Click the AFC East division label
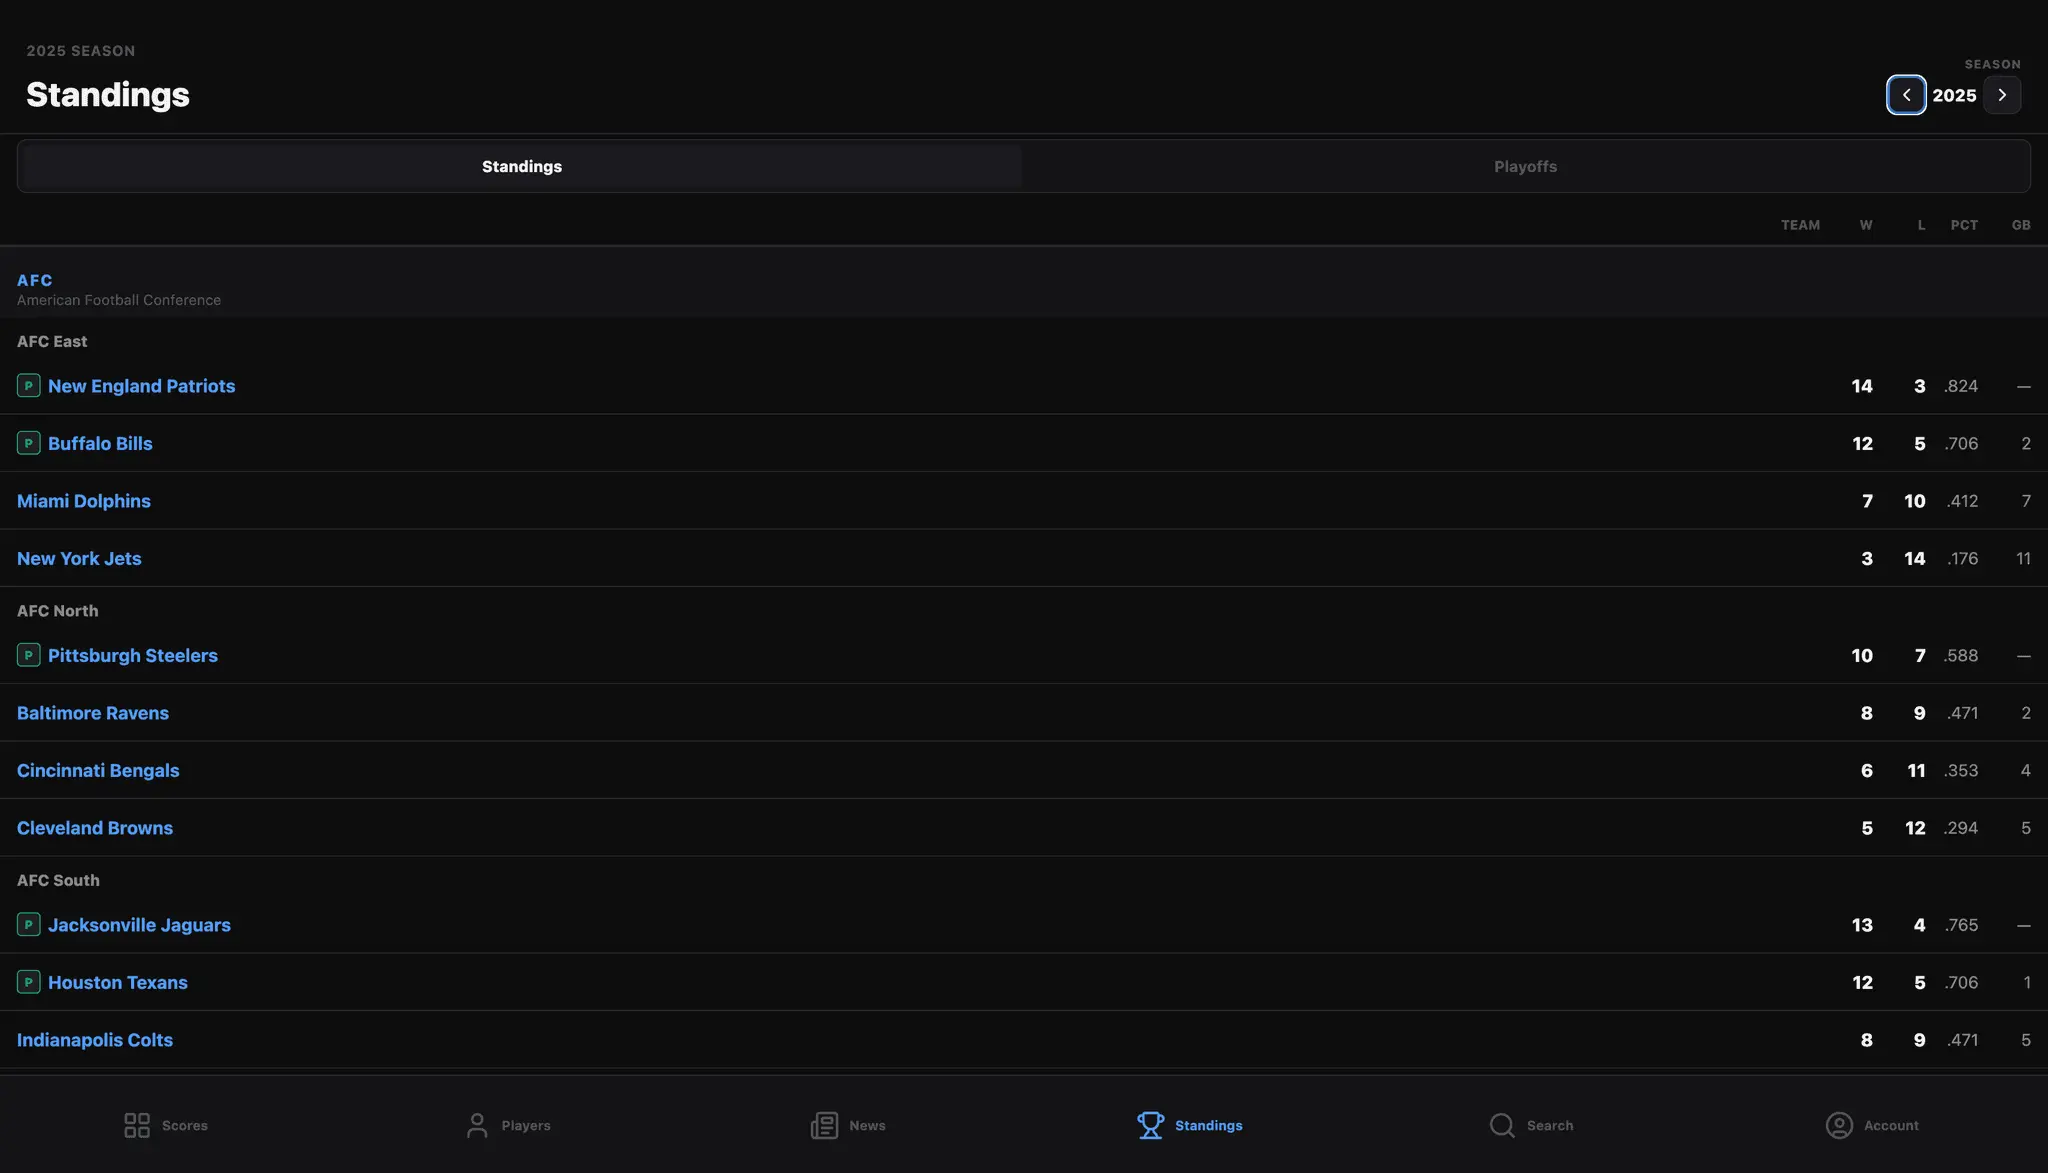 click(52, 341)
